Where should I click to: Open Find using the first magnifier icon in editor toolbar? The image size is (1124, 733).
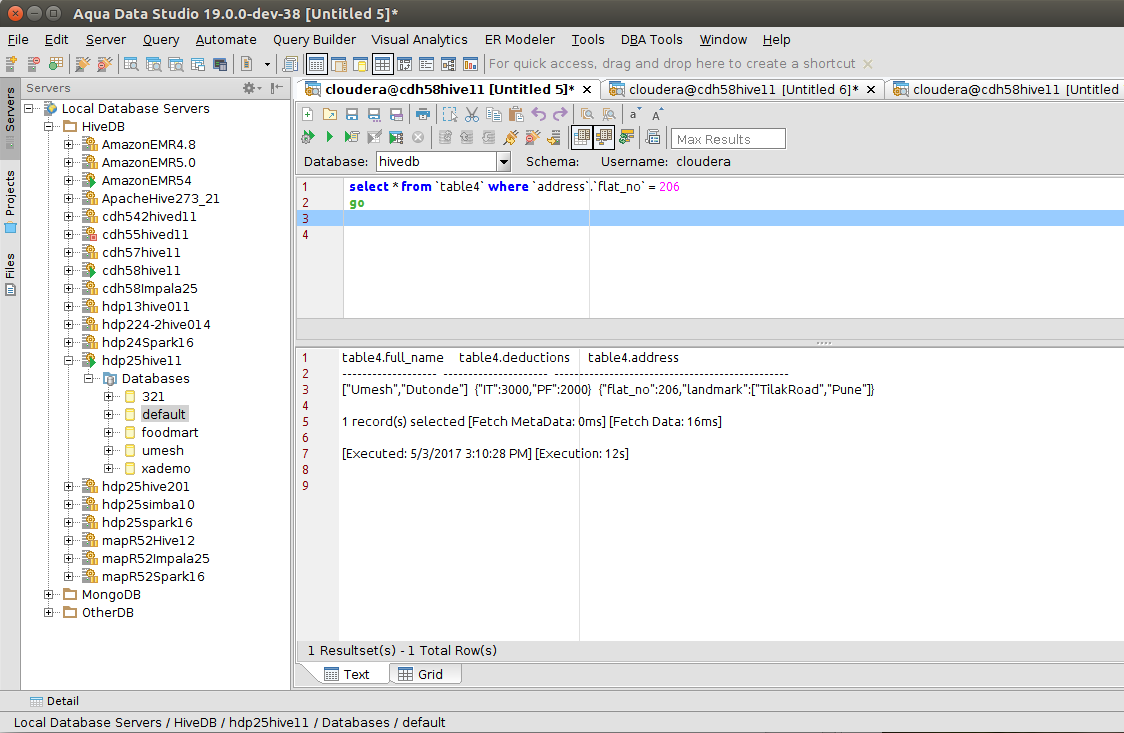tap(587, 114)
